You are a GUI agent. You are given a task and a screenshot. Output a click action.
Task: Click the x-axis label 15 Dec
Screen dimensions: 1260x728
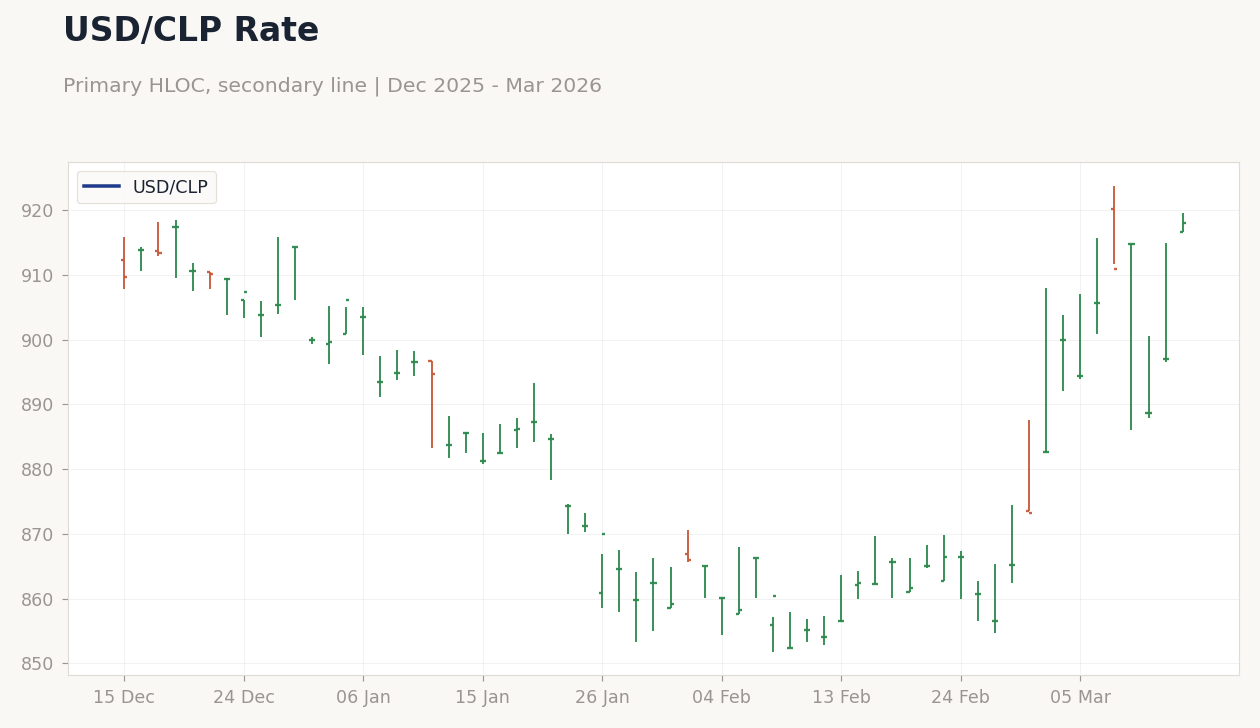[124, 698]
